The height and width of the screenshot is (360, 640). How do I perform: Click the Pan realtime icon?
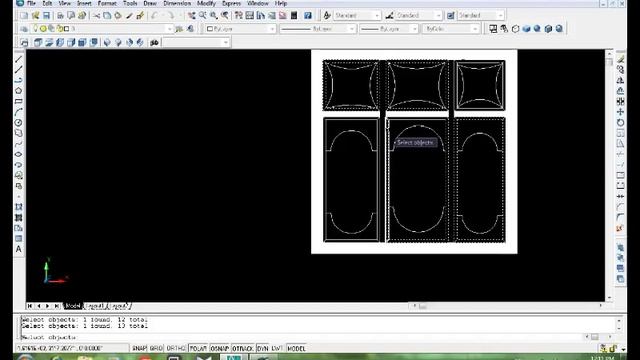191,16
